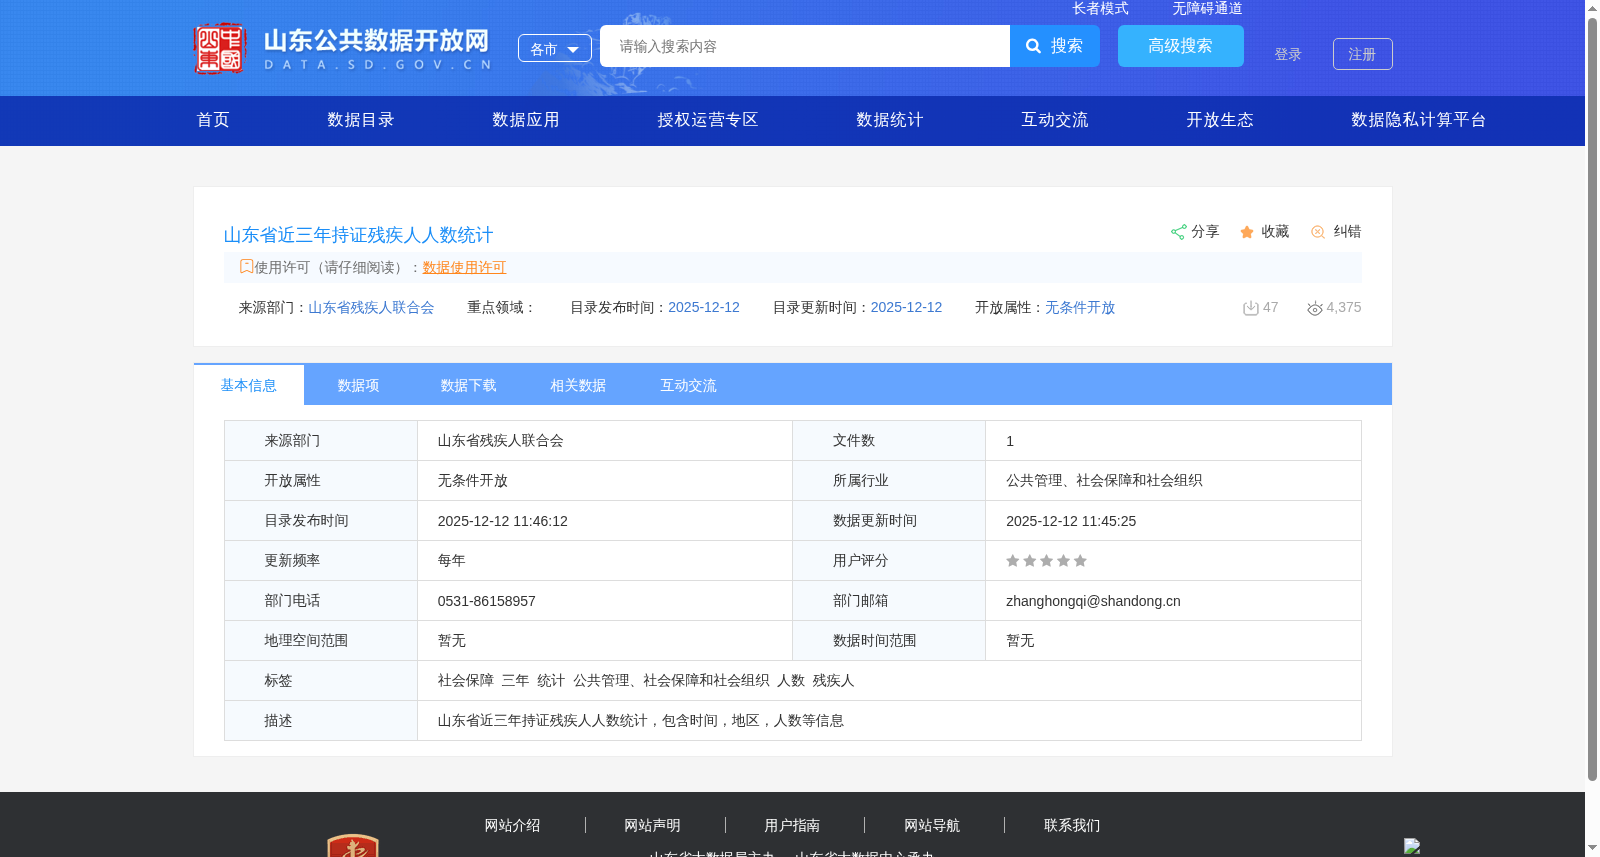This screenshot has height=857, width=1600.
Task: Open the 数据应用 menu item
Action: coord(526,120)
